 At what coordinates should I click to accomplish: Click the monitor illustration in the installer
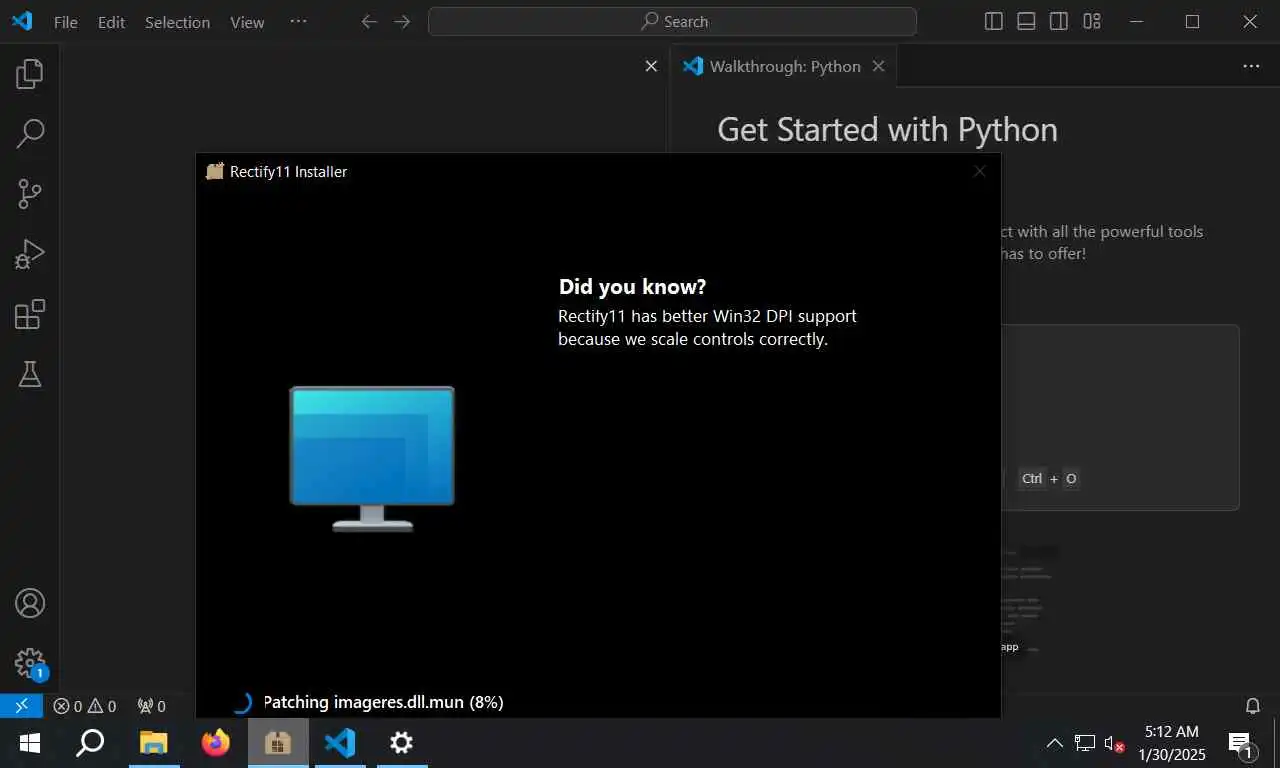pos(372,458)
